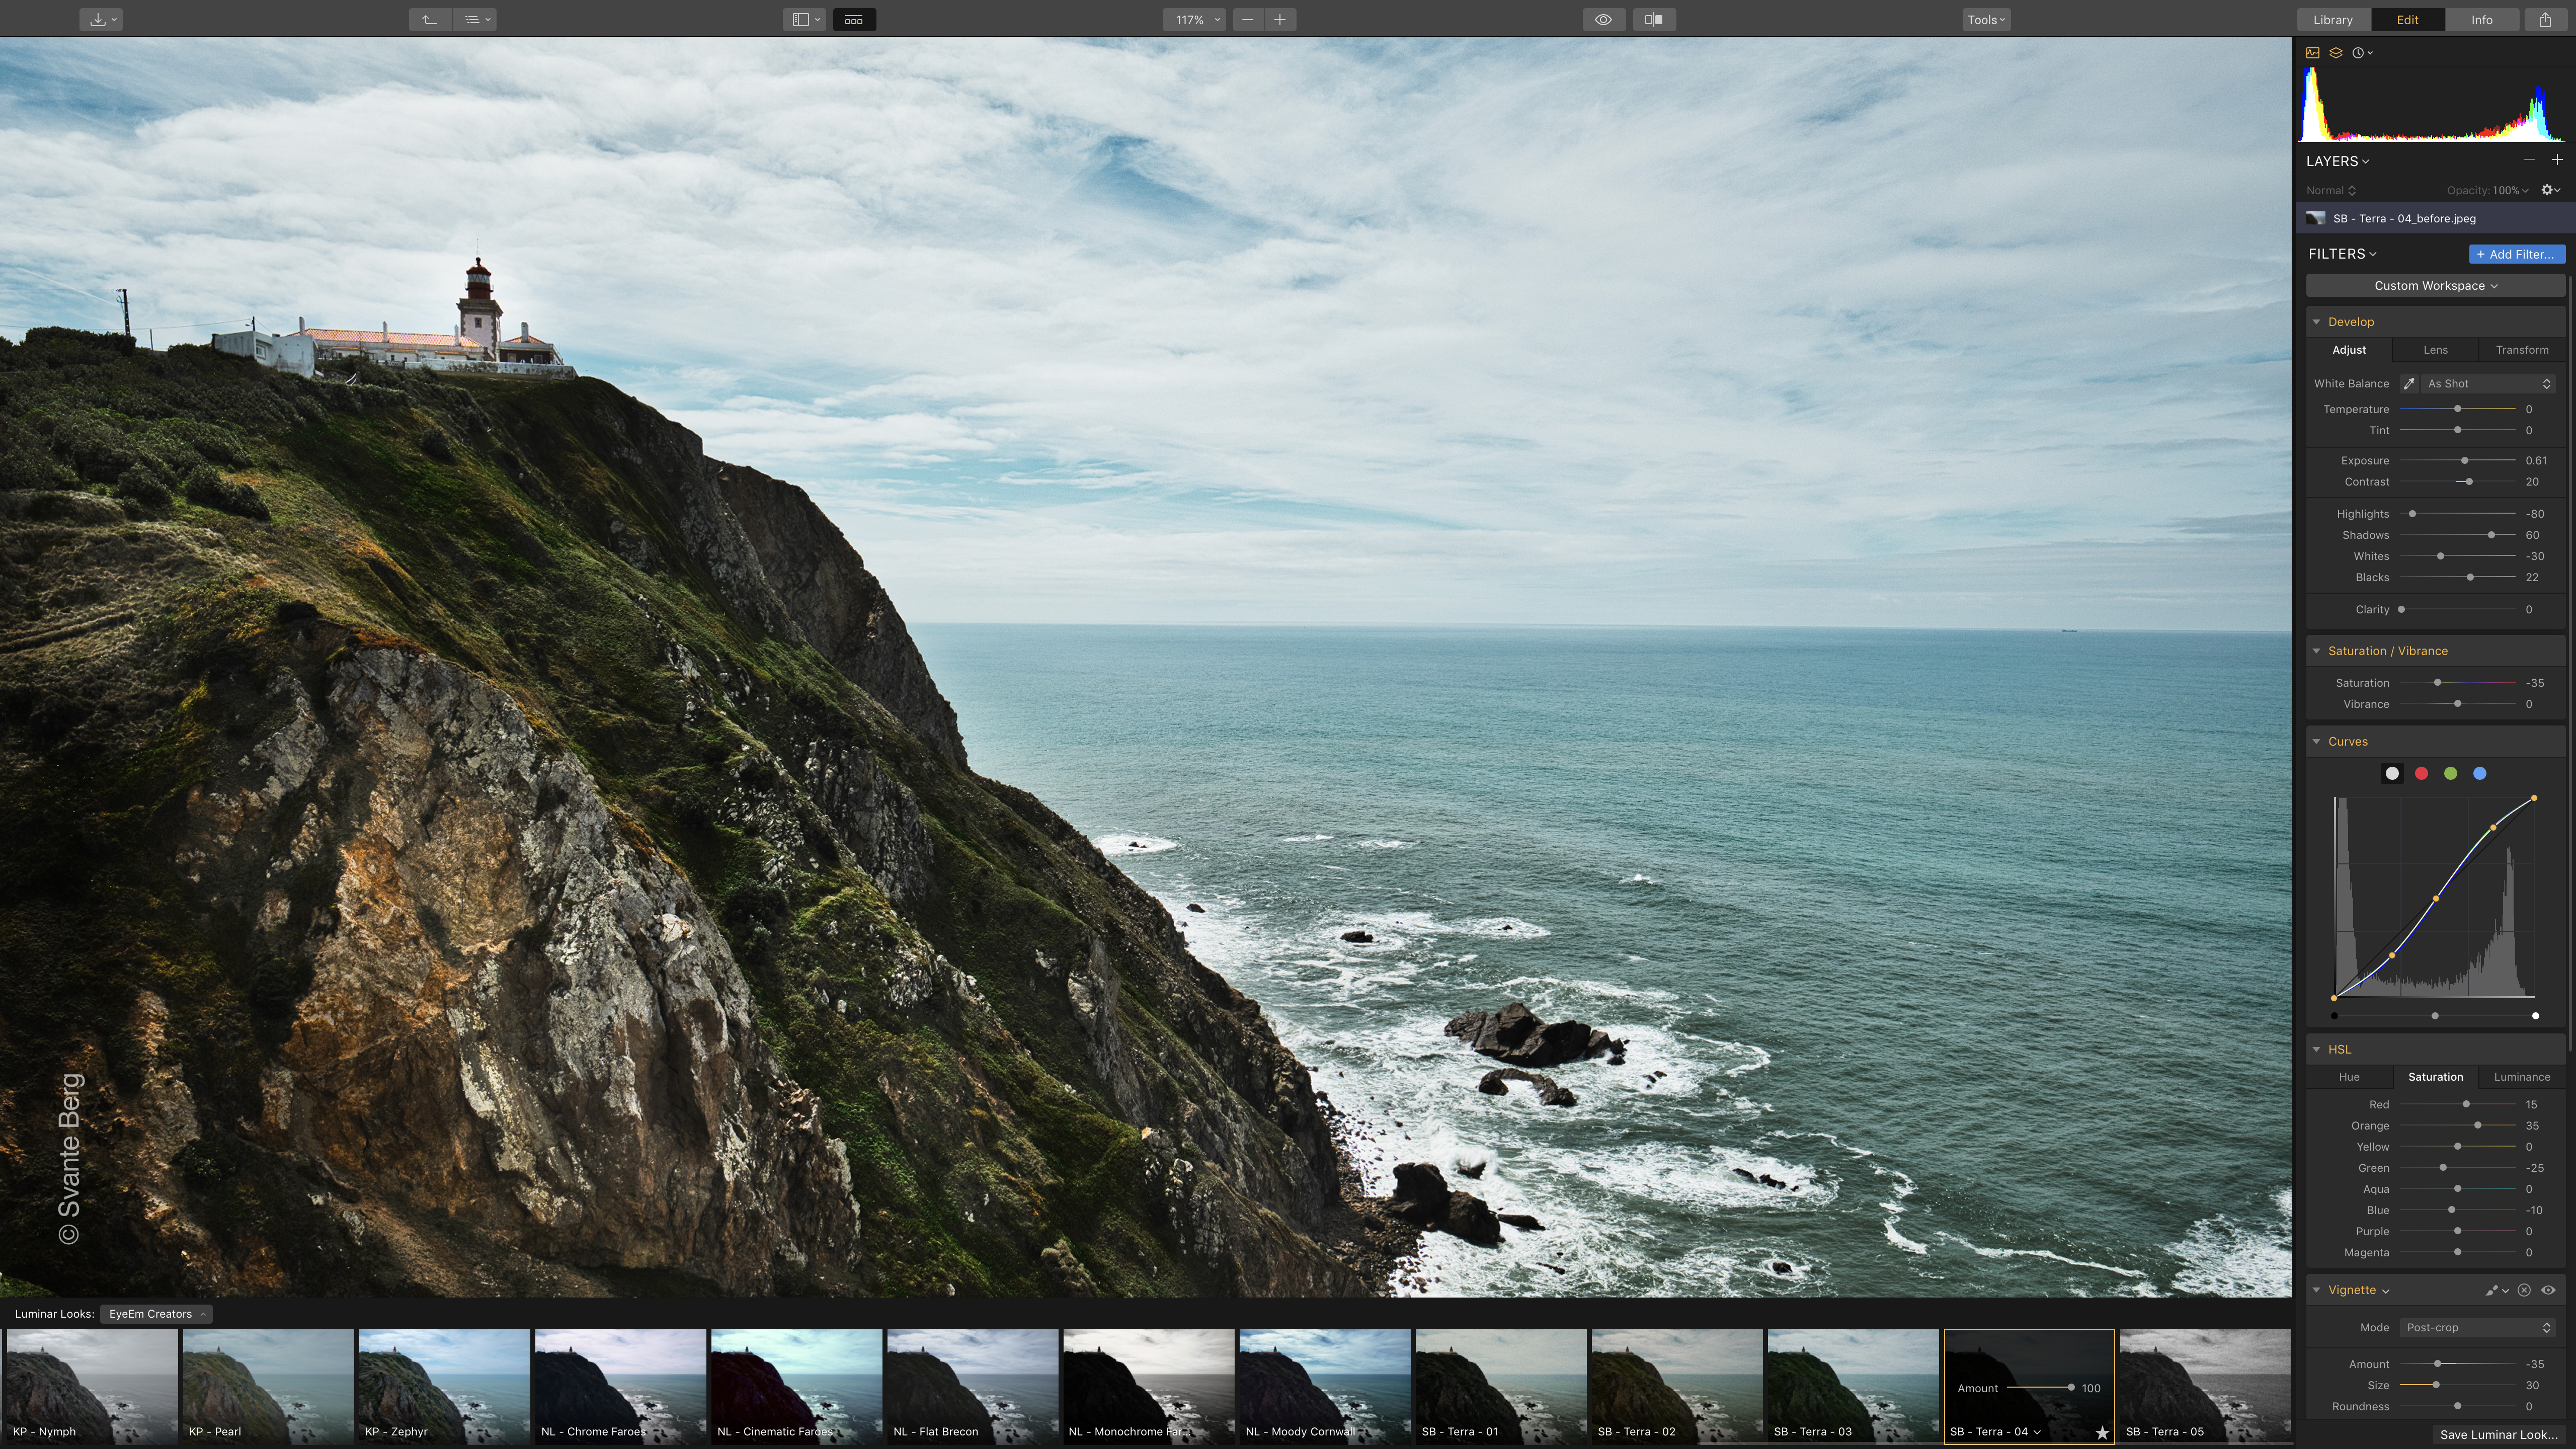Toggle the before/after compare view button

point(1654,19)
